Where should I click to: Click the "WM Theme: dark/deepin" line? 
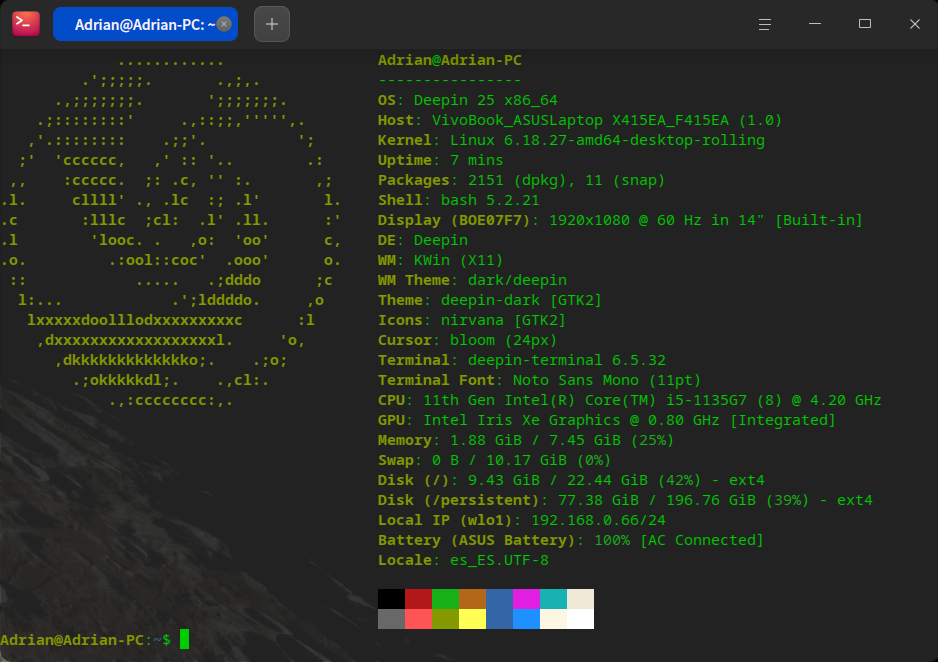(x=472, y=280)
